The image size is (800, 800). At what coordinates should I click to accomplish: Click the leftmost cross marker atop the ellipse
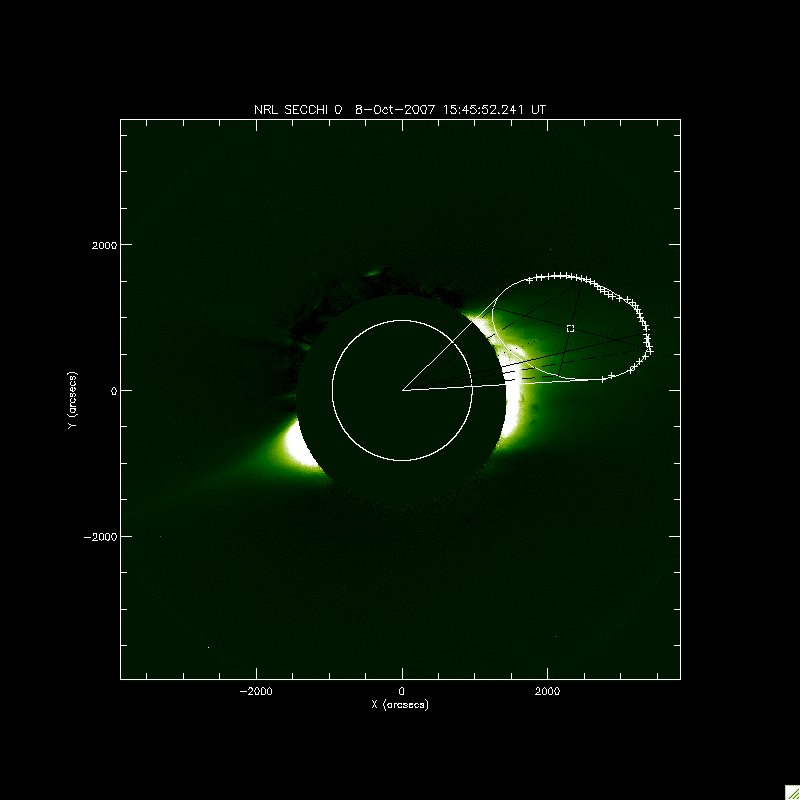point(529,281)
